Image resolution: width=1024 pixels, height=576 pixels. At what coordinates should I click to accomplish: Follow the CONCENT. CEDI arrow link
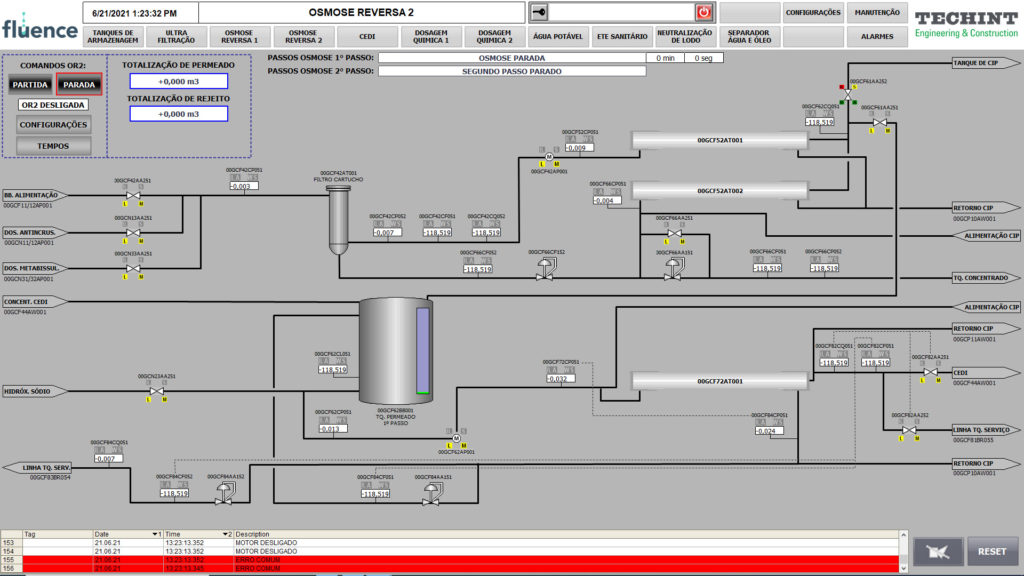coord(35,302)
